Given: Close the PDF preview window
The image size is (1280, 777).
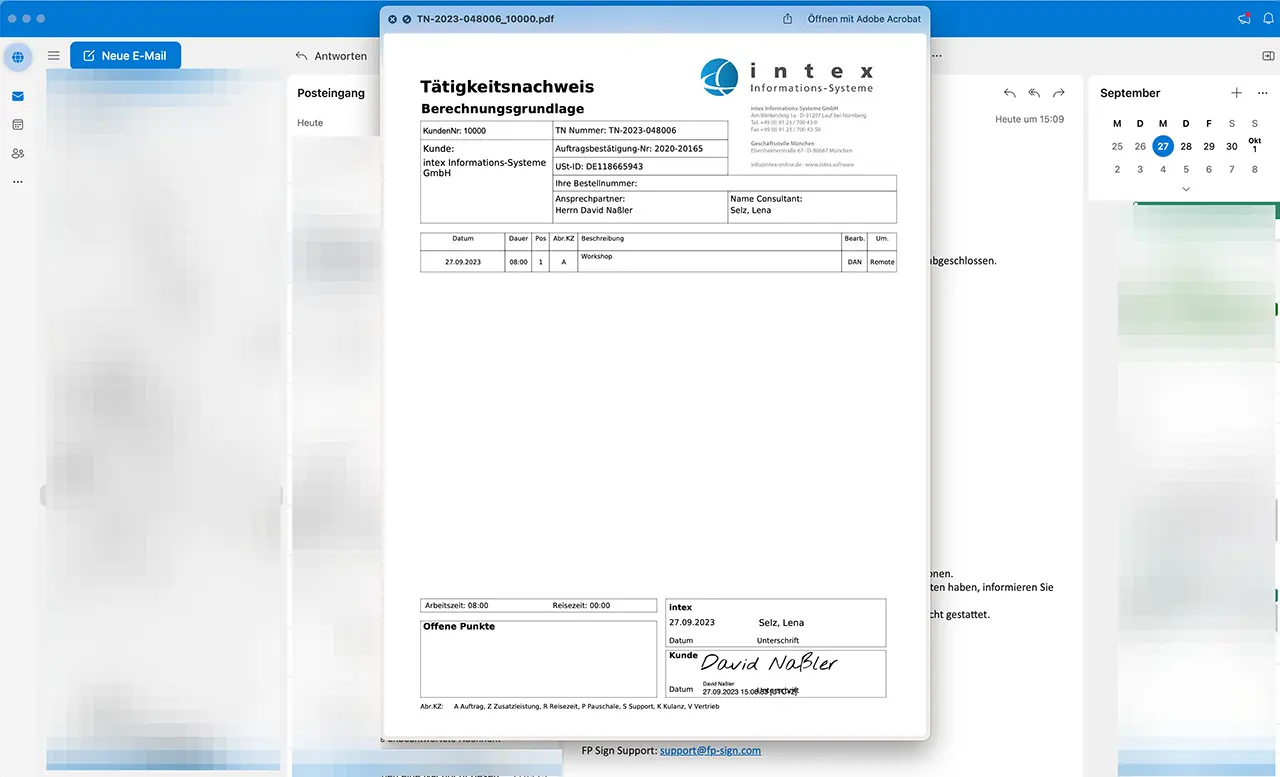Looking at the screenshot, I should pyautogui.click(x=392, y=19).
